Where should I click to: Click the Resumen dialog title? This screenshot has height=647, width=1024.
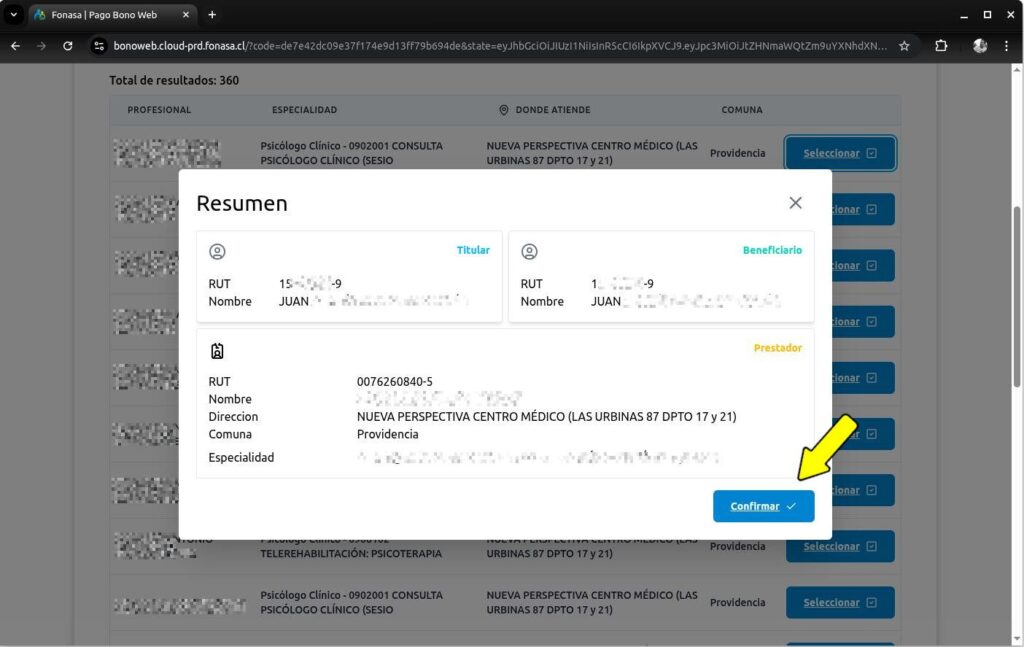(x=242, y=203)
